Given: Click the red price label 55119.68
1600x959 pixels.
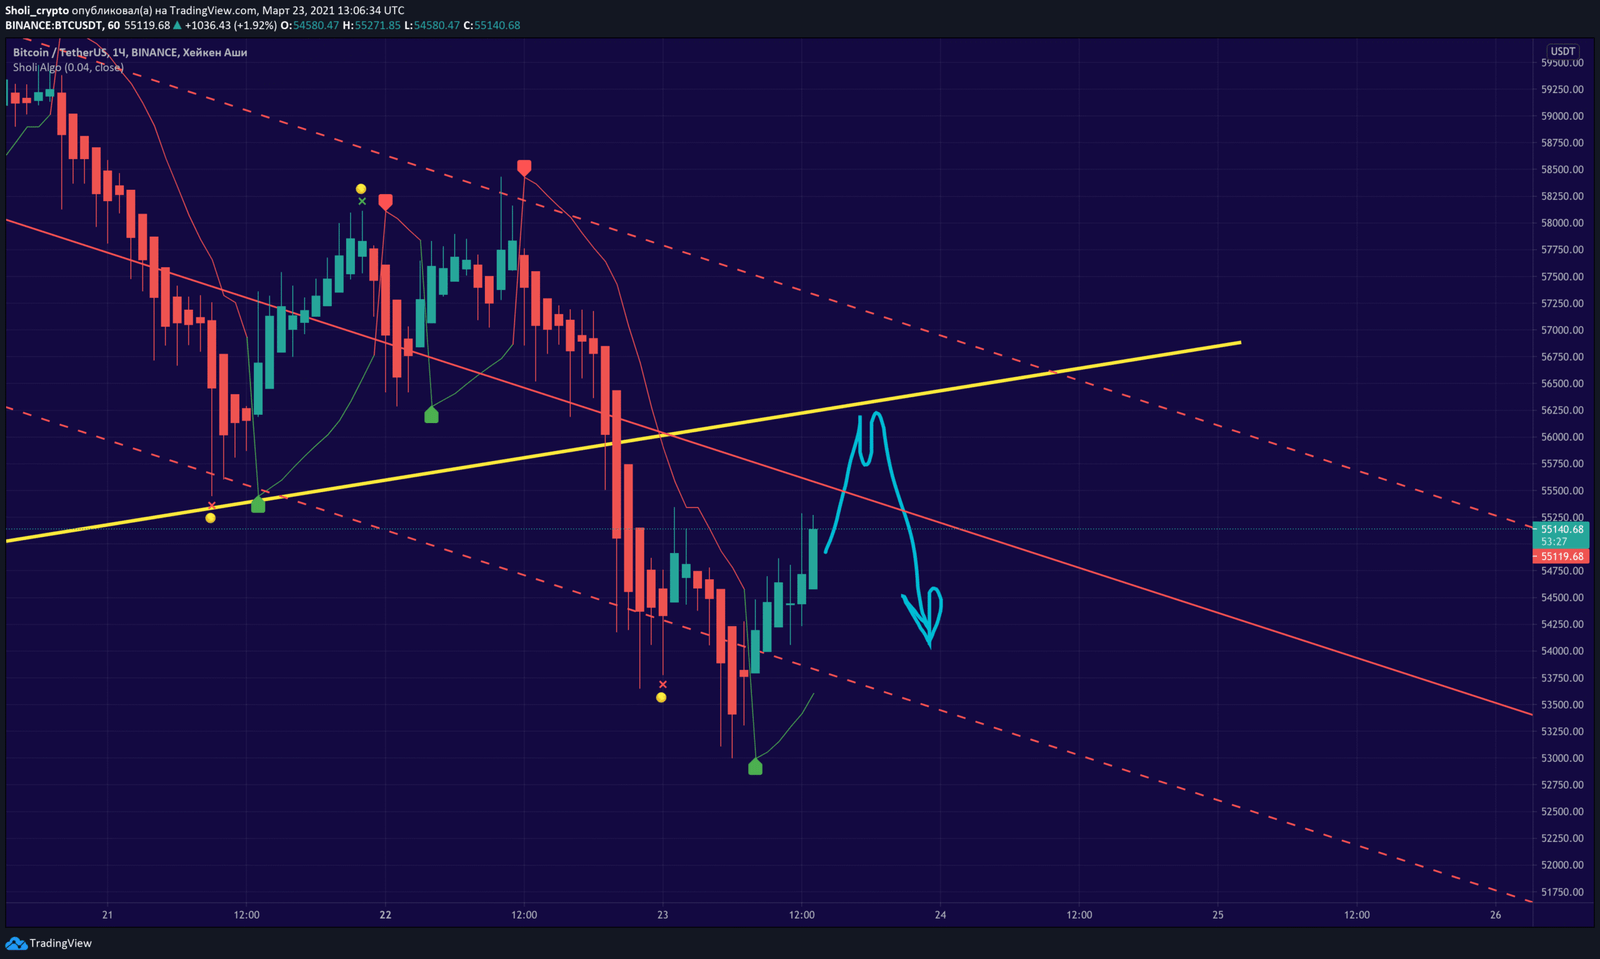Looking at the screenshot, I should [x=1561, y=557].
